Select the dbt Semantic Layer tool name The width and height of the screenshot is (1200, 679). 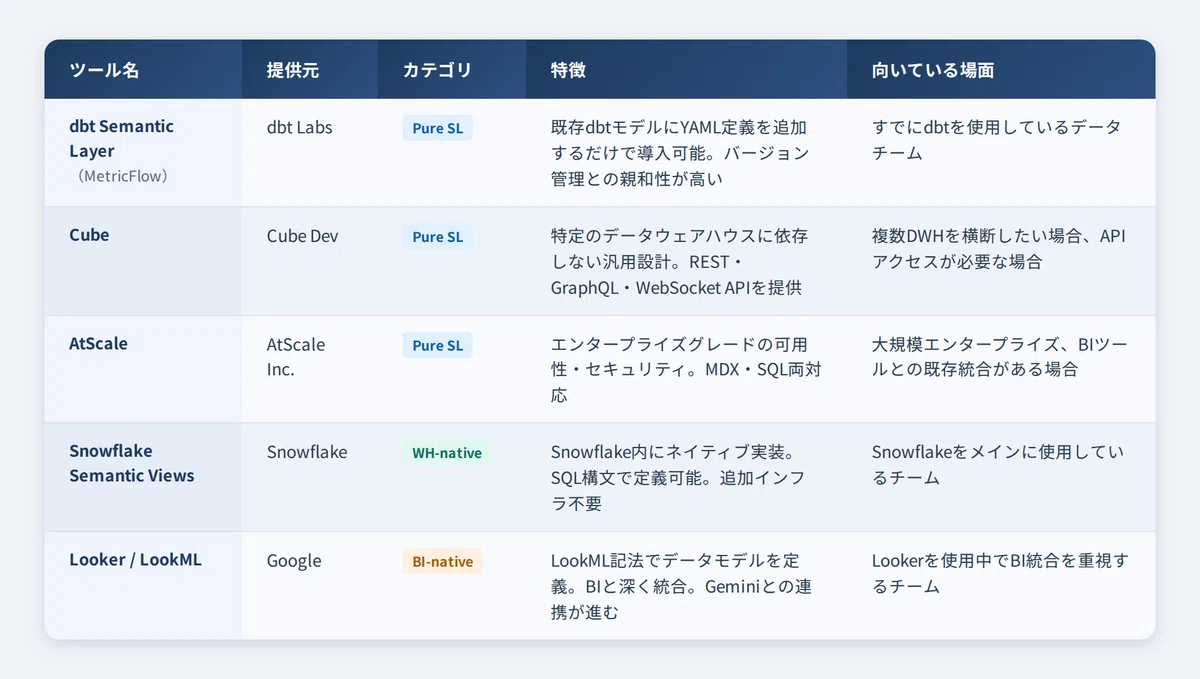pos(121,139)
